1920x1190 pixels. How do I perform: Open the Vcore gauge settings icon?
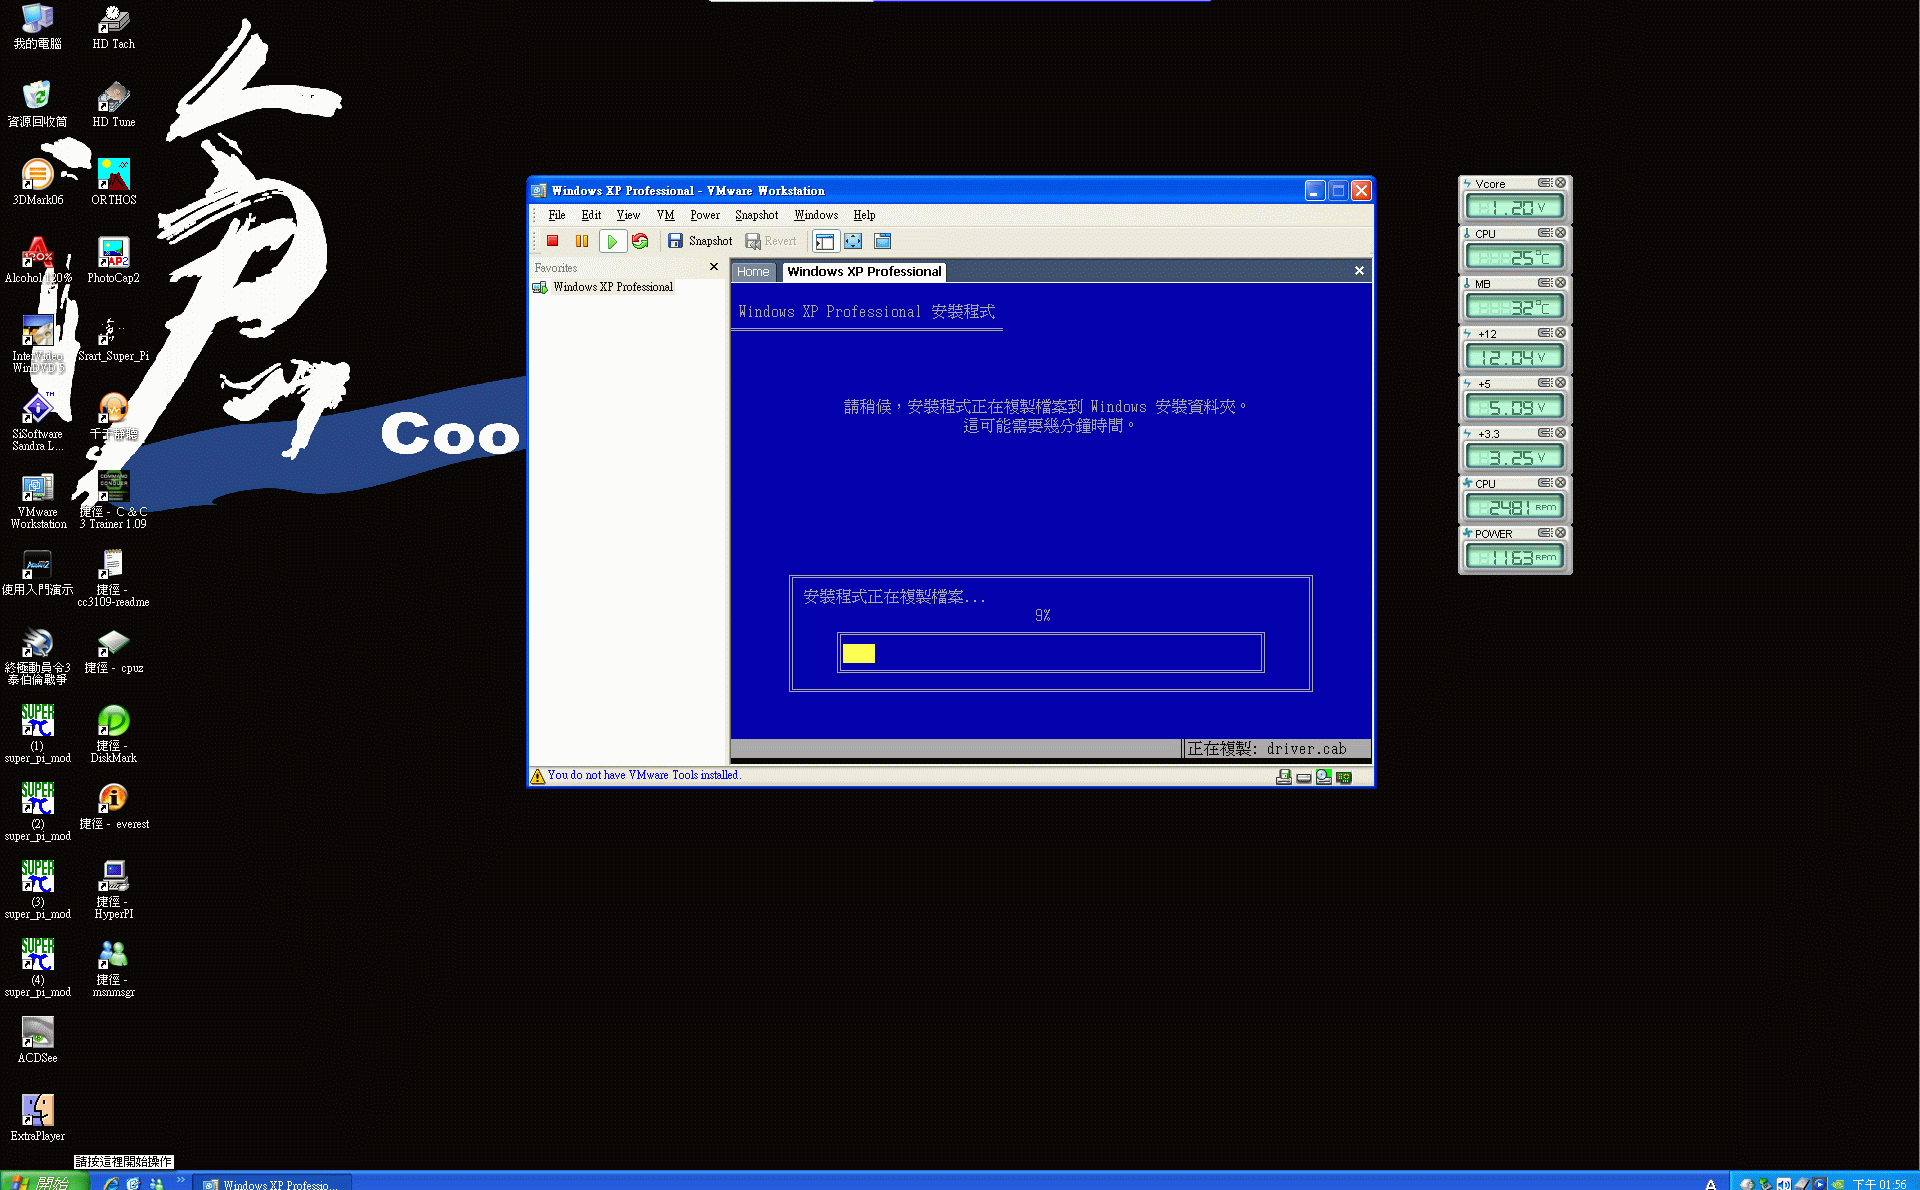(1545, 183)
